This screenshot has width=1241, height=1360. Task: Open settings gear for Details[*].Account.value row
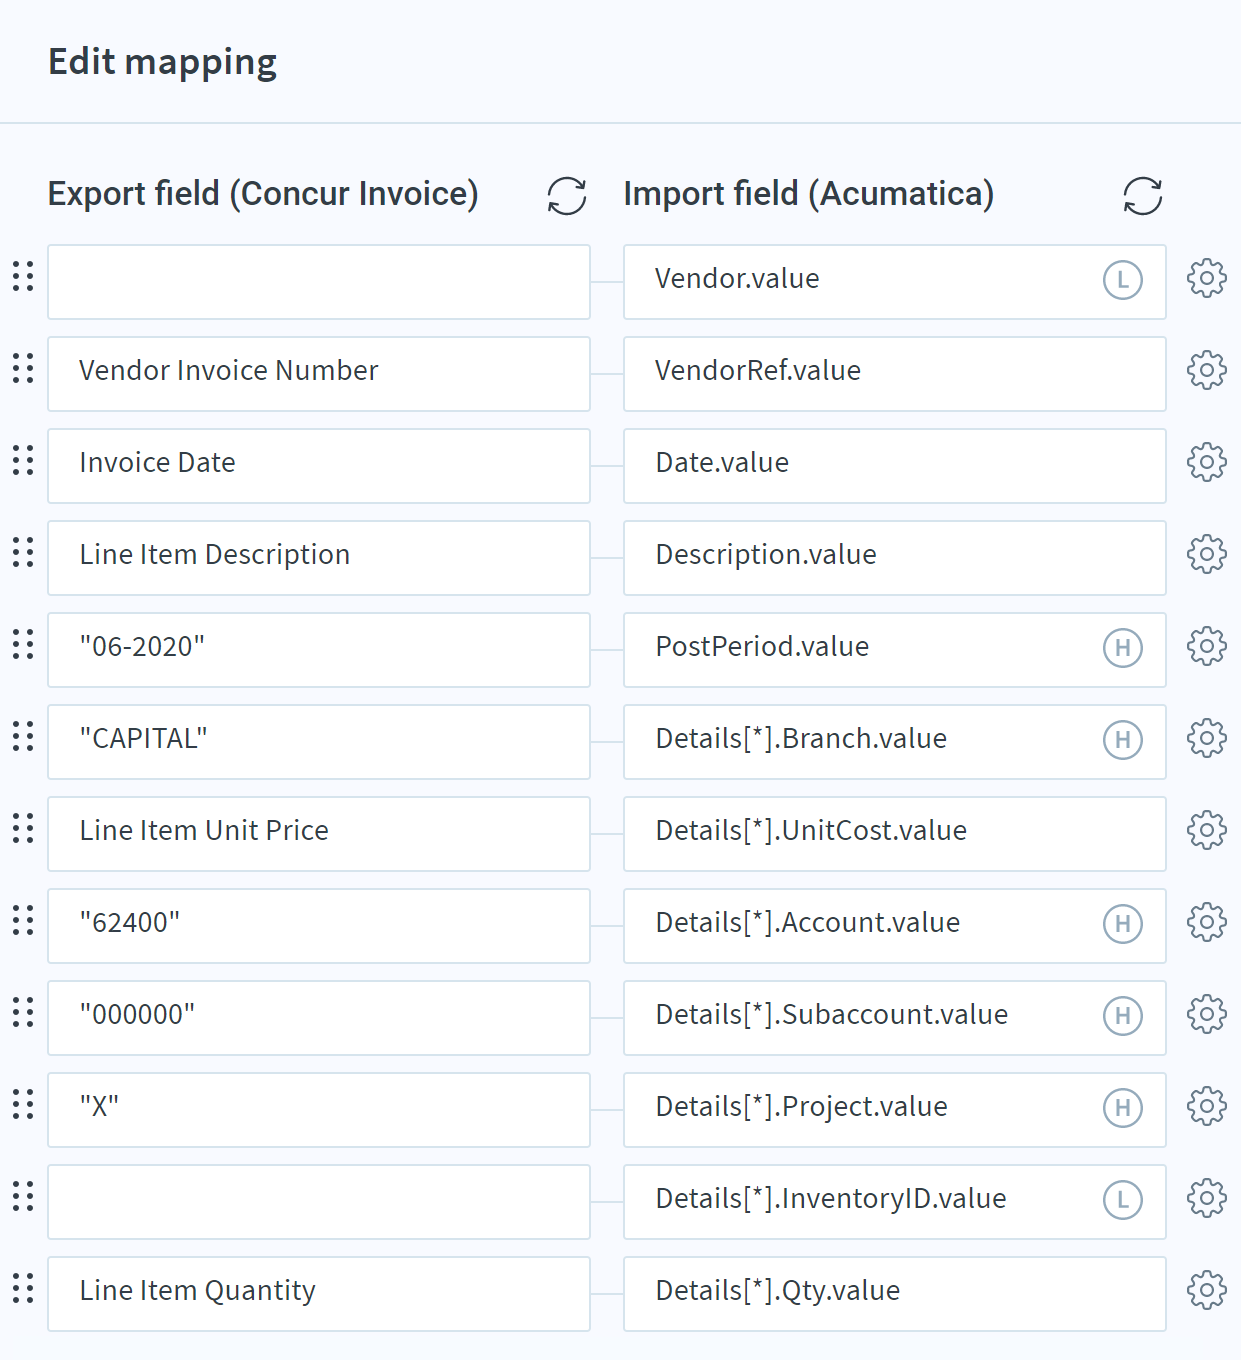tap(1207, 922)
